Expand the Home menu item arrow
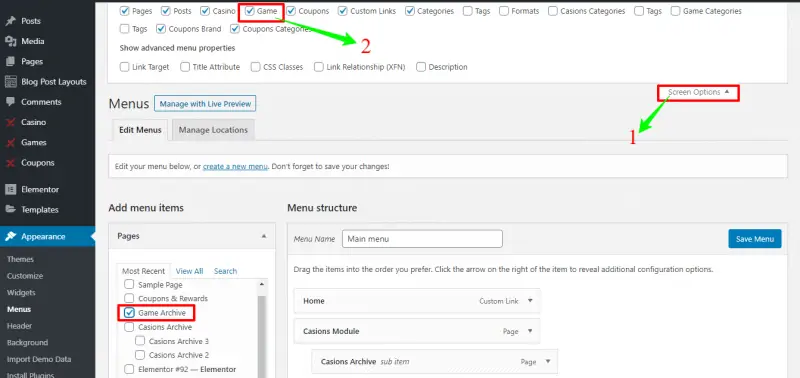The height and width of the screenshot is (378, 800). click(x=530, y=301)
